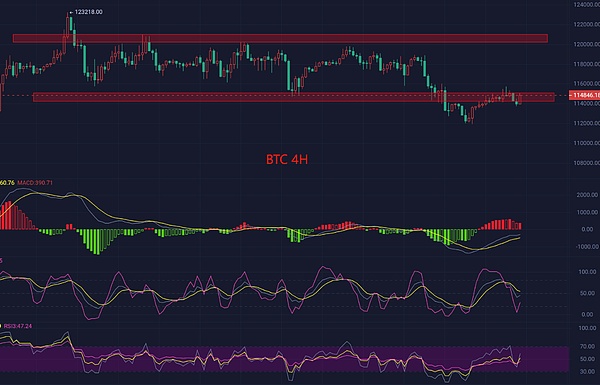Select the upper red resistance zone near 120000

coord(280,38)
